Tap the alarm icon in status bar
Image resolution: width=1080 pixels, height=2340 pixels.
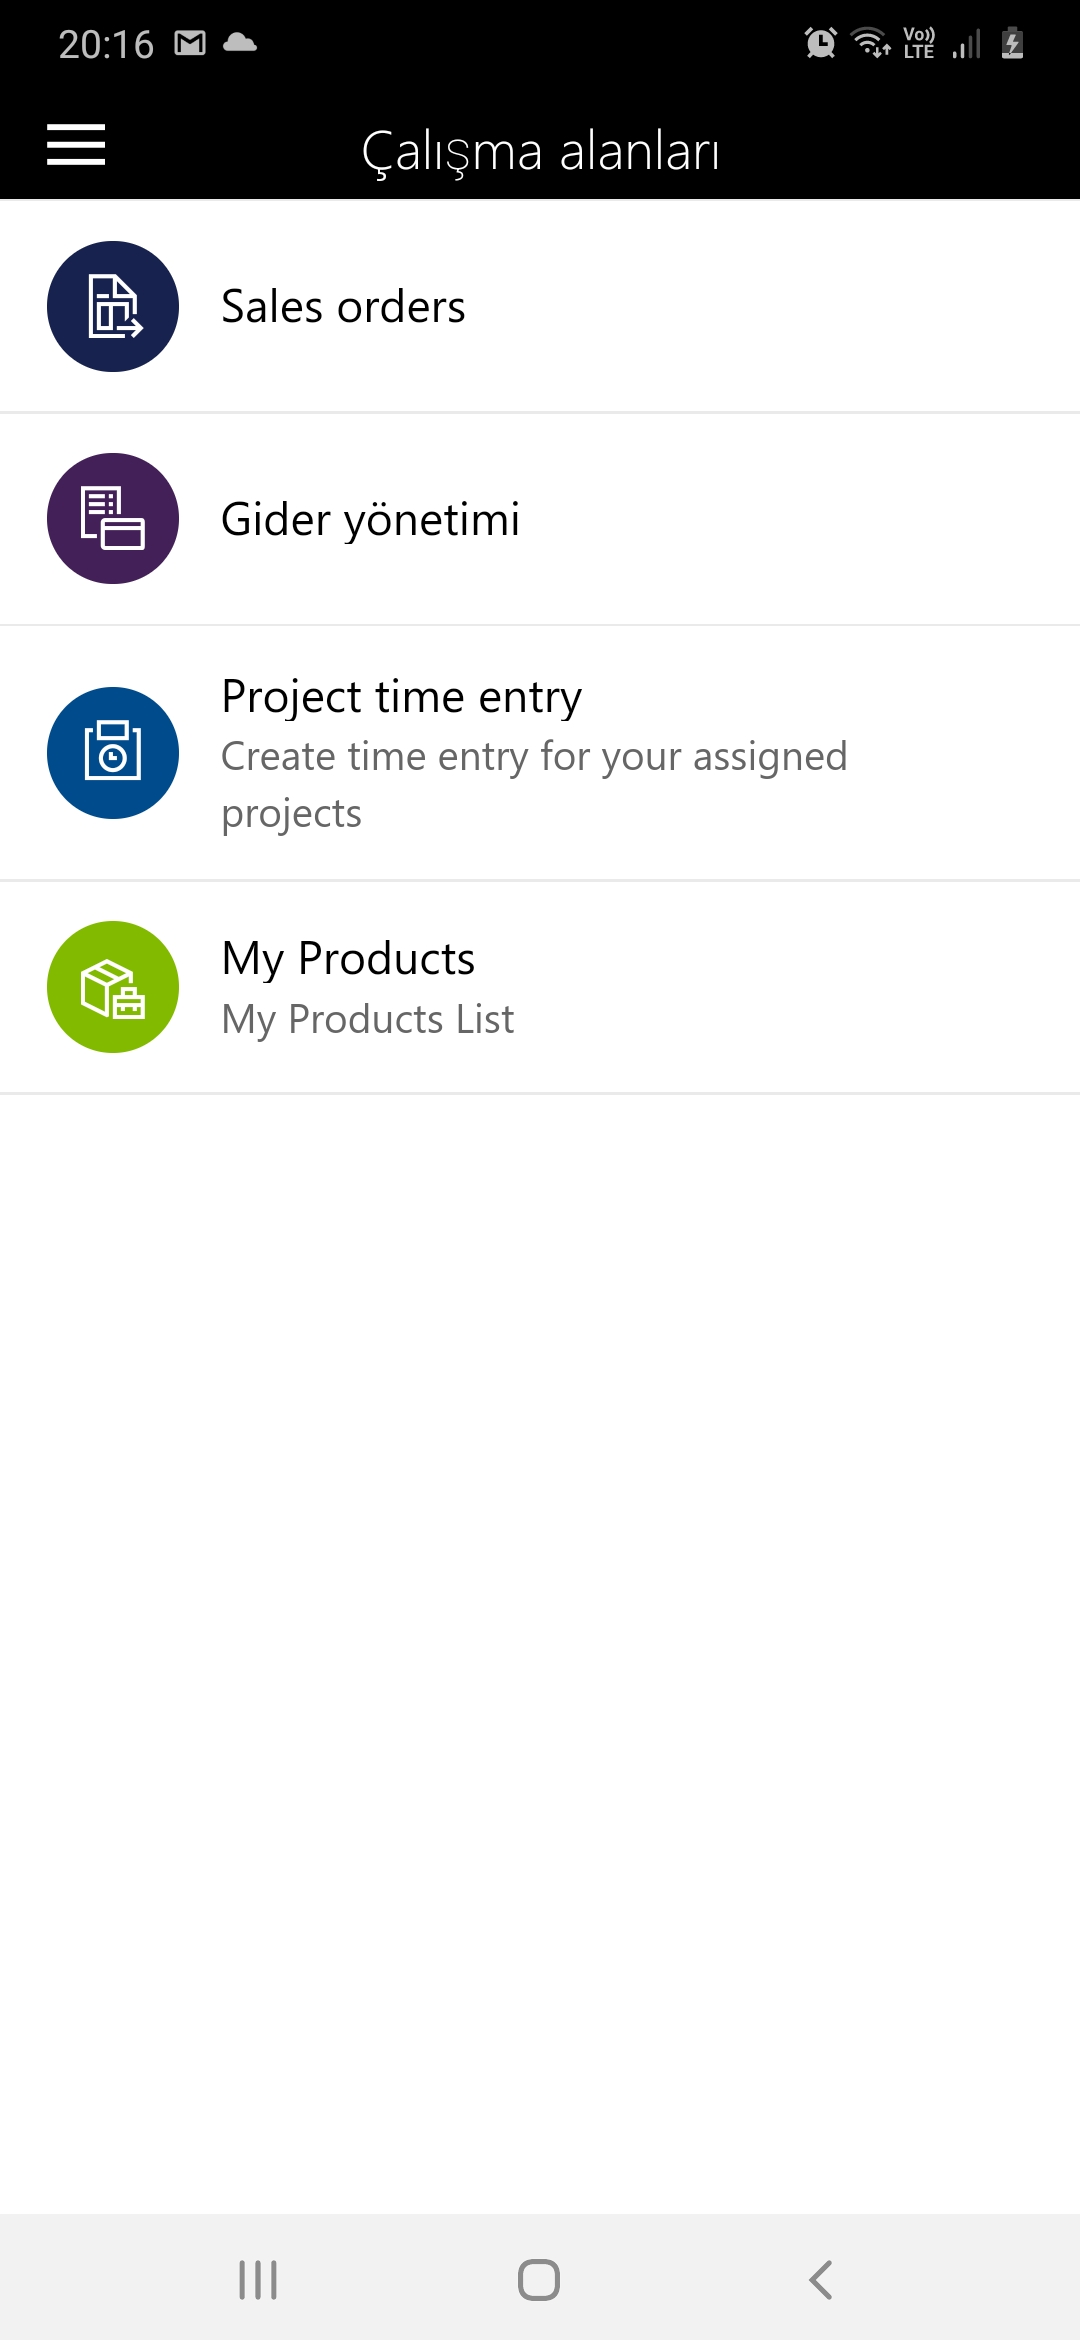coord(821,43)
